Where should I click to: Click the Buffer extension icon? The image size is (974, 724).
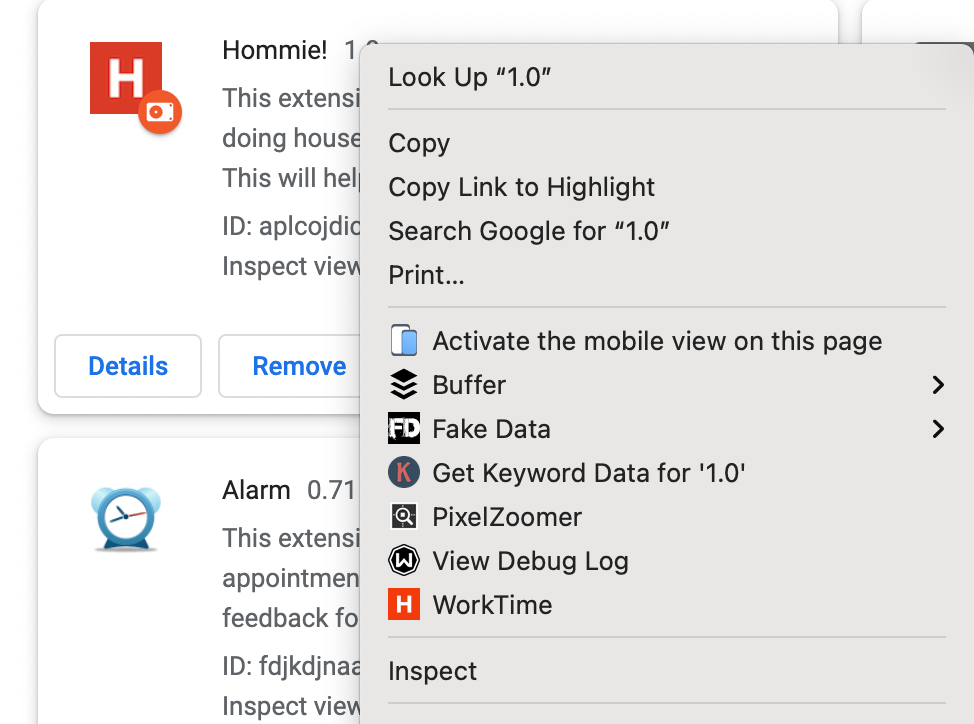(402, 384)
